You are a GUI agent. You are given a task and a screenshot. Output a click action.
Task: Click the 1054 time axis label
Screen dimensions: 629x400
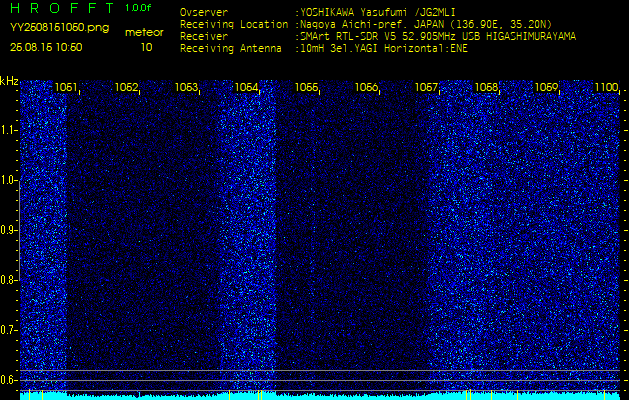[246, 87]
